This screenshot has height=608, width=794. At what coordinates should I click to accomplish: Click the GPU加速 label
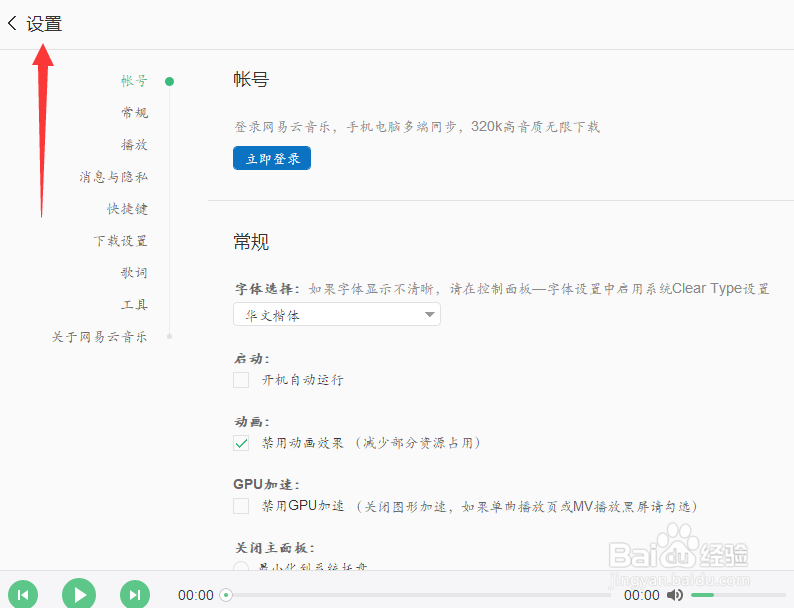click(266, 484)
